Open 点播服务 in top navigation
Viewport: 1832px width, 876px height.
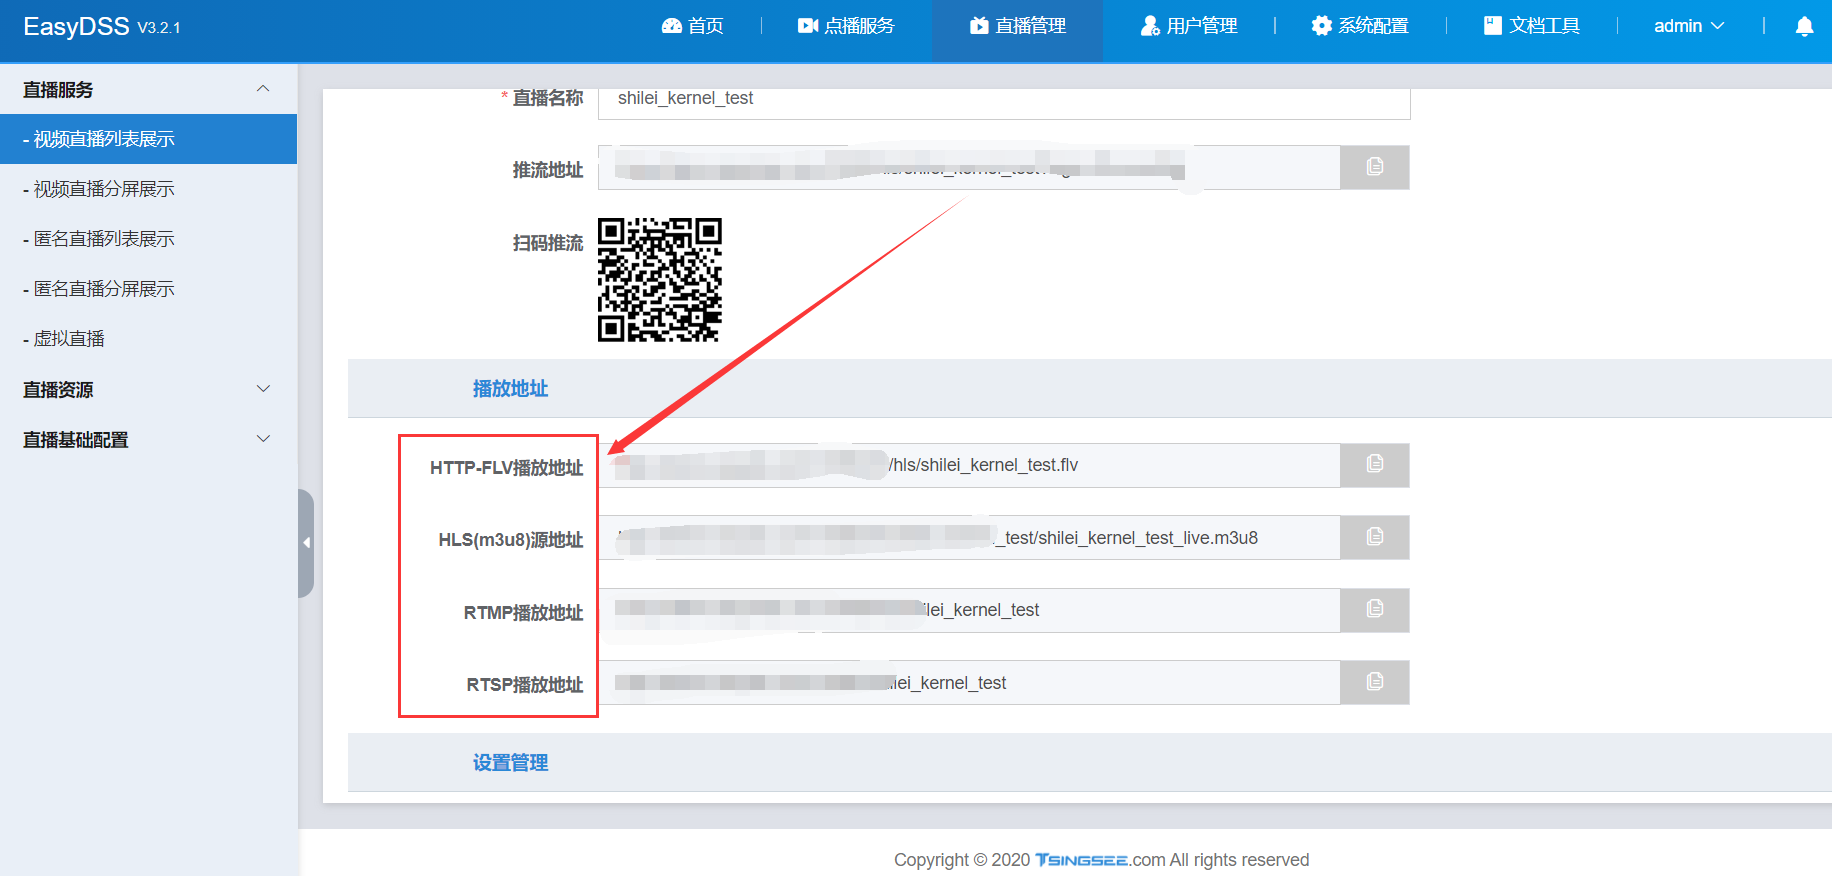(846, 26)
